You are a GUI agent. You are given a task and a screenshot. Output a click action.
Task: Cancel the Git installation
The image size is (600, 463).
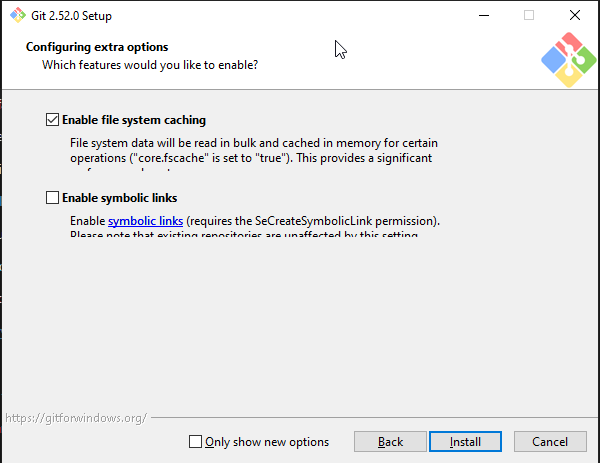point(550,441)
